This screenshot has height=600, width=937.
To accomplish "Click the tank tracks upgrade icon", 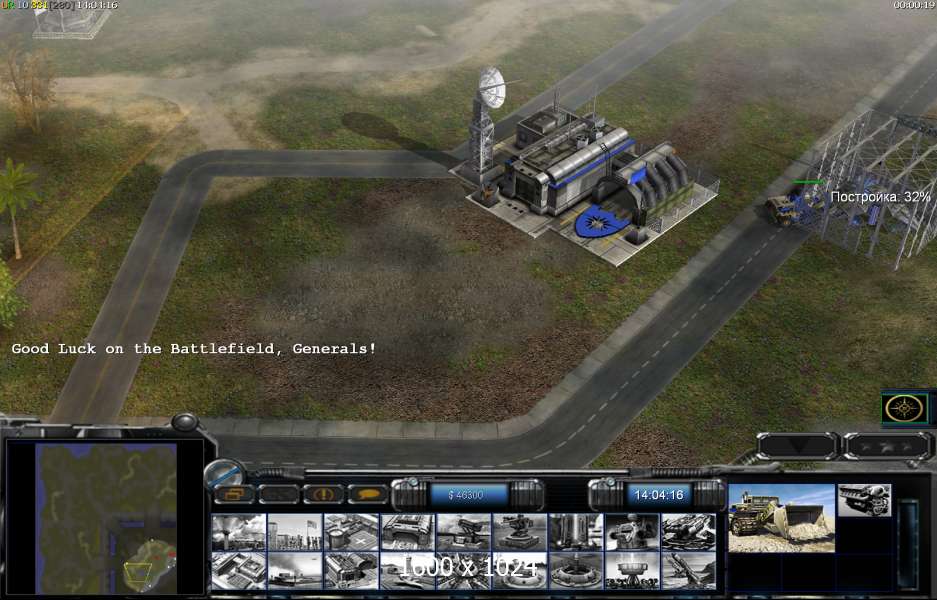I will point(865,500).
